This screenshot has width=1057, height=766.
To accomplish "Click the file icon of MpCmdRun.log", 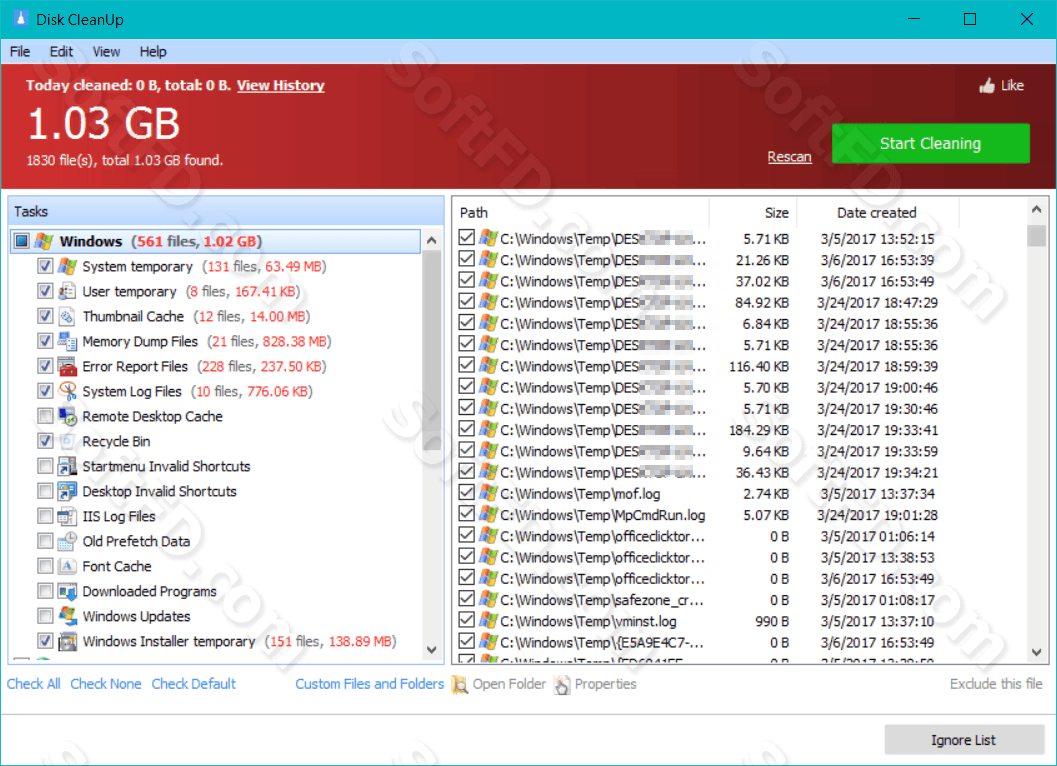I will click(x=488, y=514).
